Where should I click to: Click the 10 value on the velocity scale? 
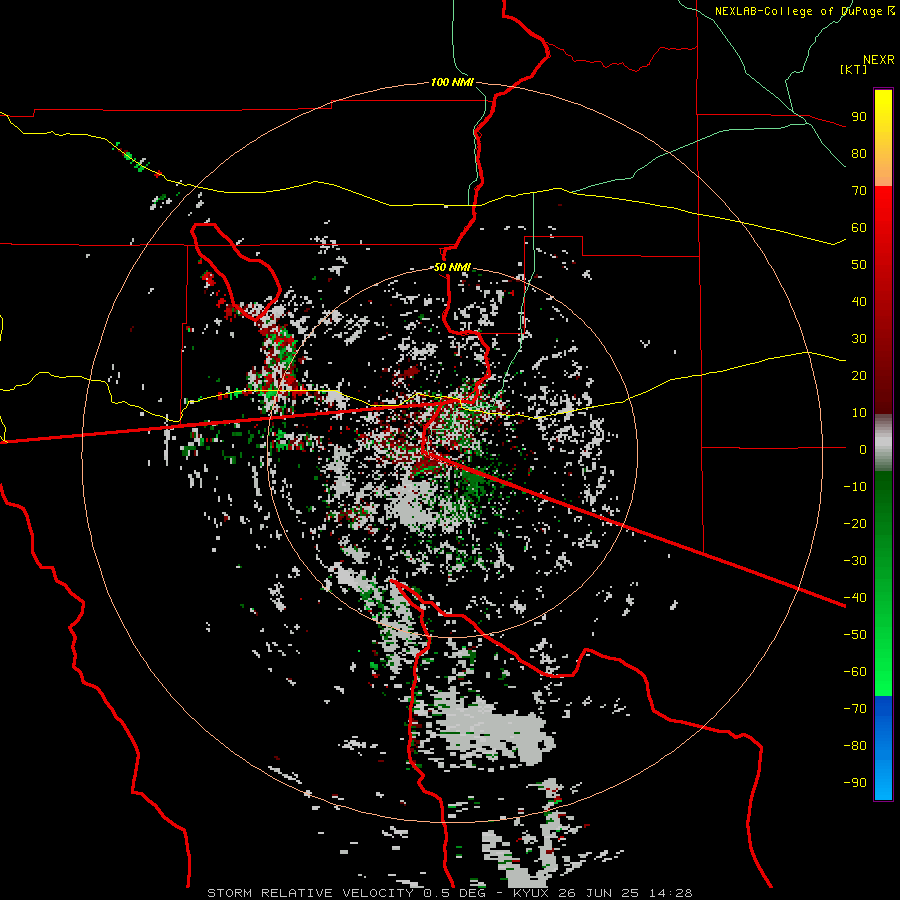point(859,413)
